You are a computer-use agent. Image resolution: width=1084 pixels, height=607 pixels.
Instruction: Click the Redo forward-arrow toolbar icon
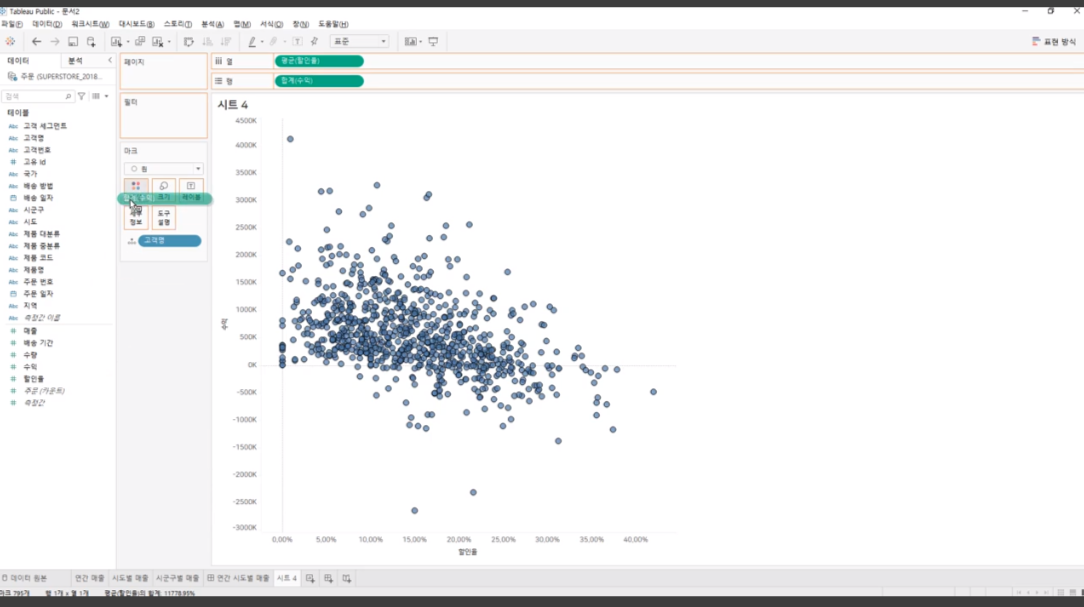click(55, 41)
